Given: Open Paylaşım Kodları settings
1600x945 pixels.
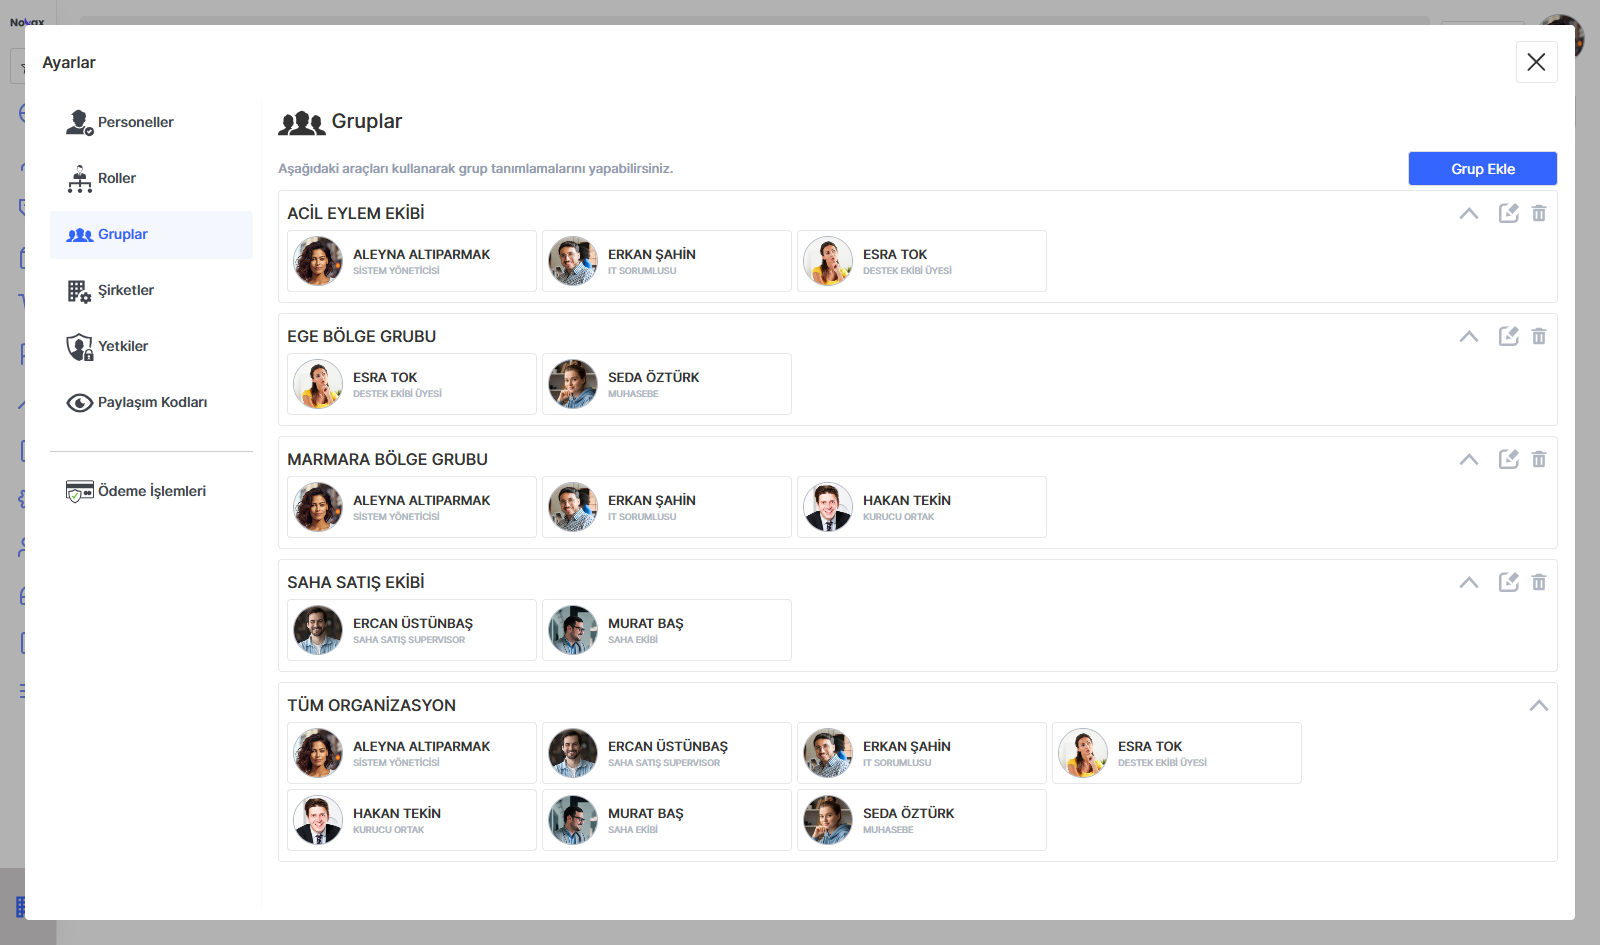Looking at the screenshot, I should [x=151, y=402].
